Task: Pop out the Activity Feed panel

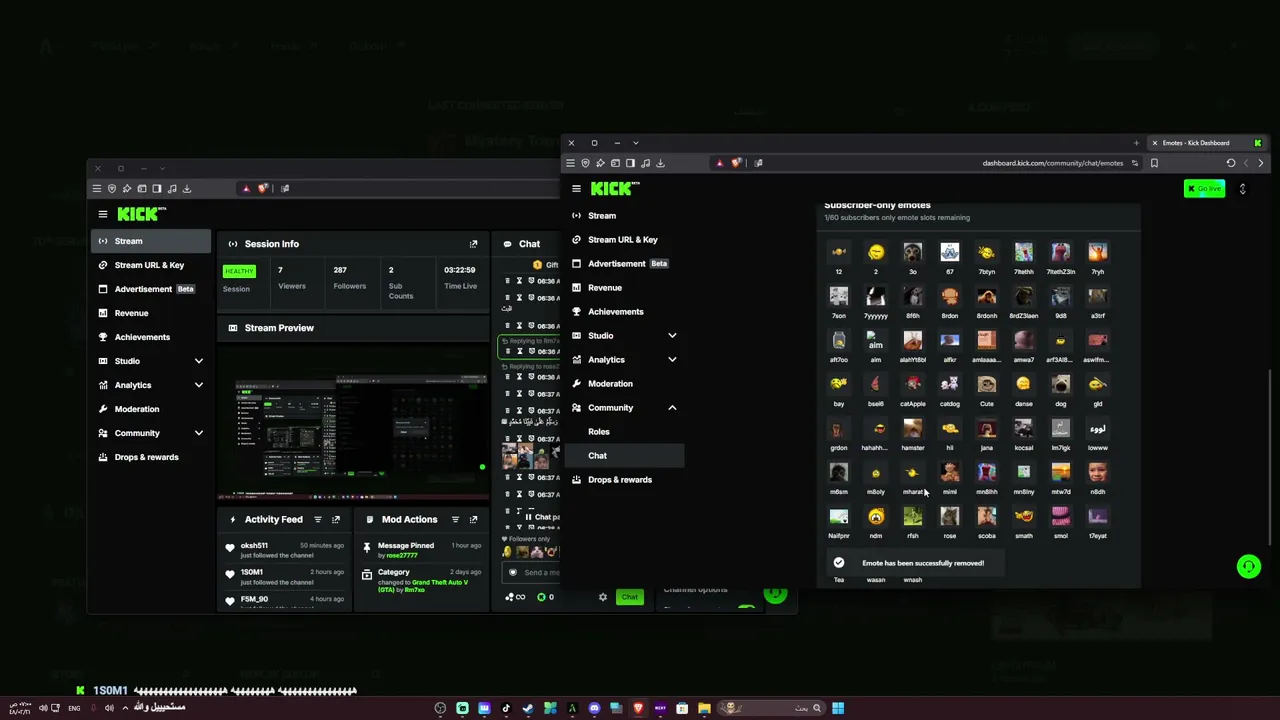Action: tap(336, 520)
